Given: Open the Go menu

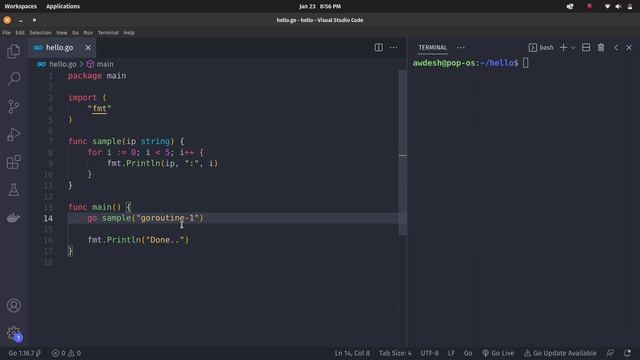Looking at the screenshot, I should pyautogui.click(x=76, y=33).
